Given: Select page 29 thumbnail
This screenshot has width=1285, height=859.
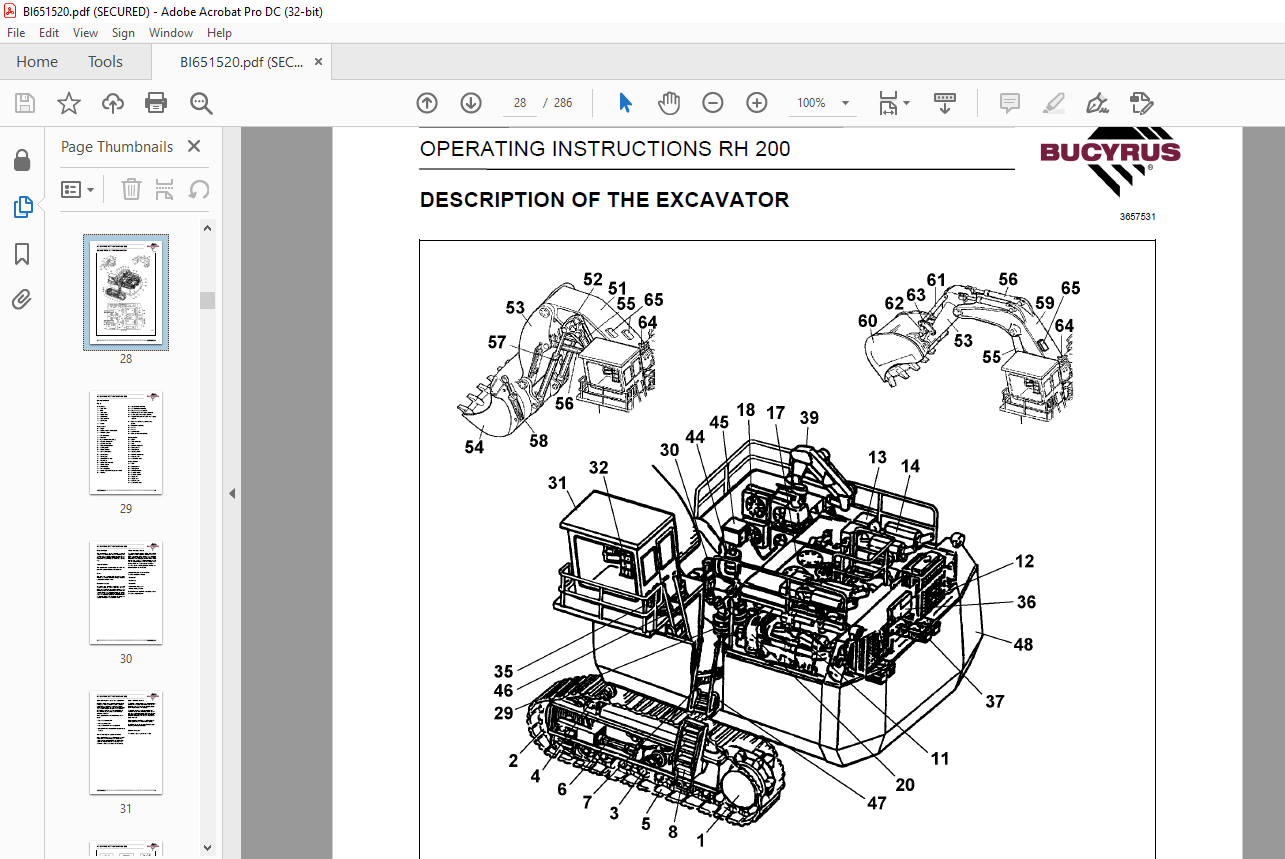Looking at the screenshot, I should pyautogui.click(x=126, y=443).
